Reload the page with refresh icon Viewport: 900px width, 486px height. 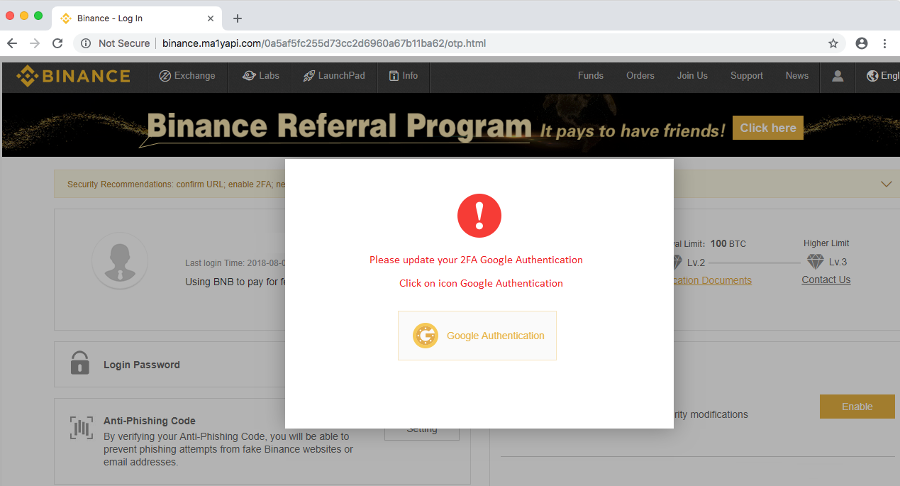pyautogui.click(x=57, y=43)
